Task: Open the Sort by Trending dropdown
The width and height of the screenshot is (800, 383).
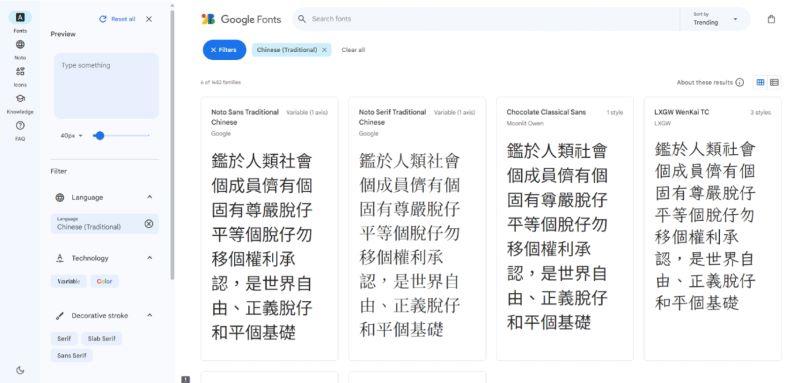Action: click(715, 19)
